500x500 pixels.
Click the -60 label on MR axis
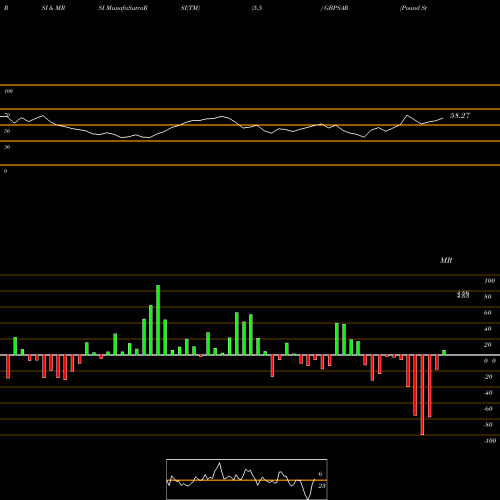488,409
